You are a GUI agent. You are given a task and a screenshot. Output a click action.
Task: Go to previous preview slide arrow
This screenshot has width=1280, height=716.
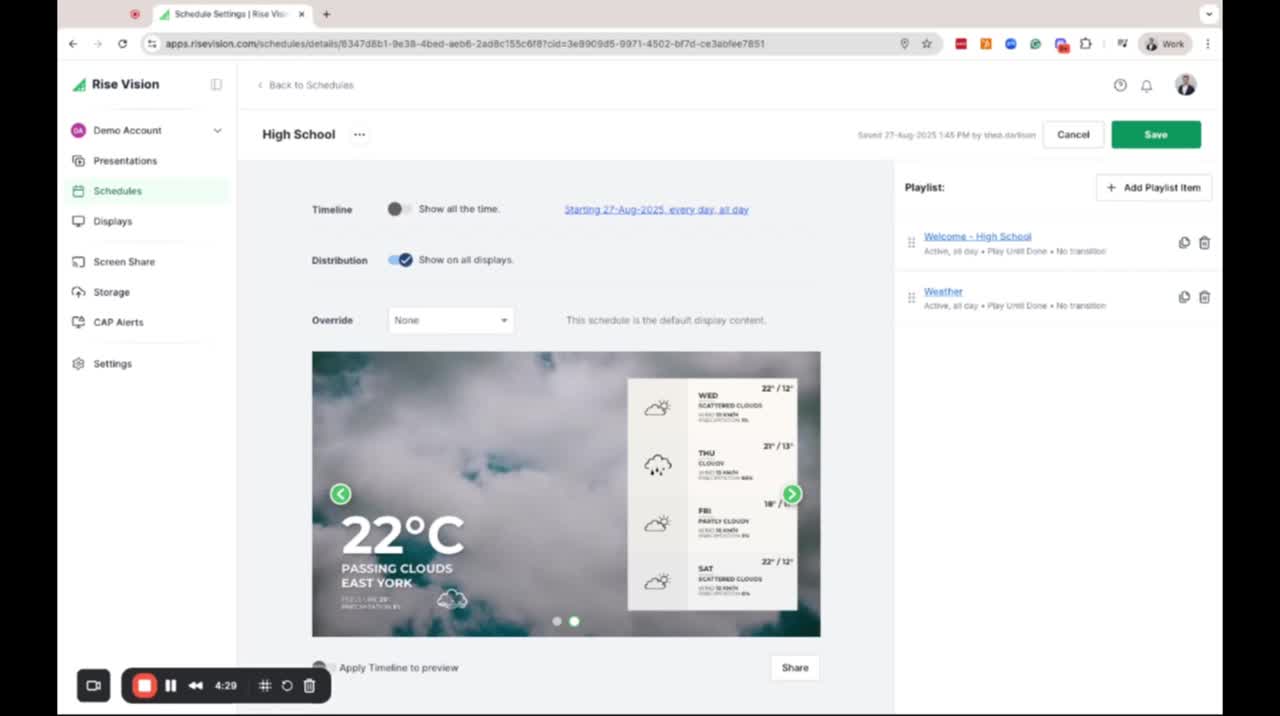point(341,494)
